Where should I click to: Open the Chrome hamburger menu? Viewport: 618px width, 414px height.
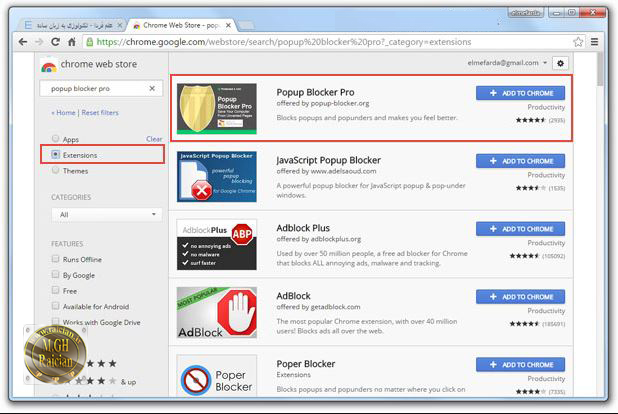point(594,42)
